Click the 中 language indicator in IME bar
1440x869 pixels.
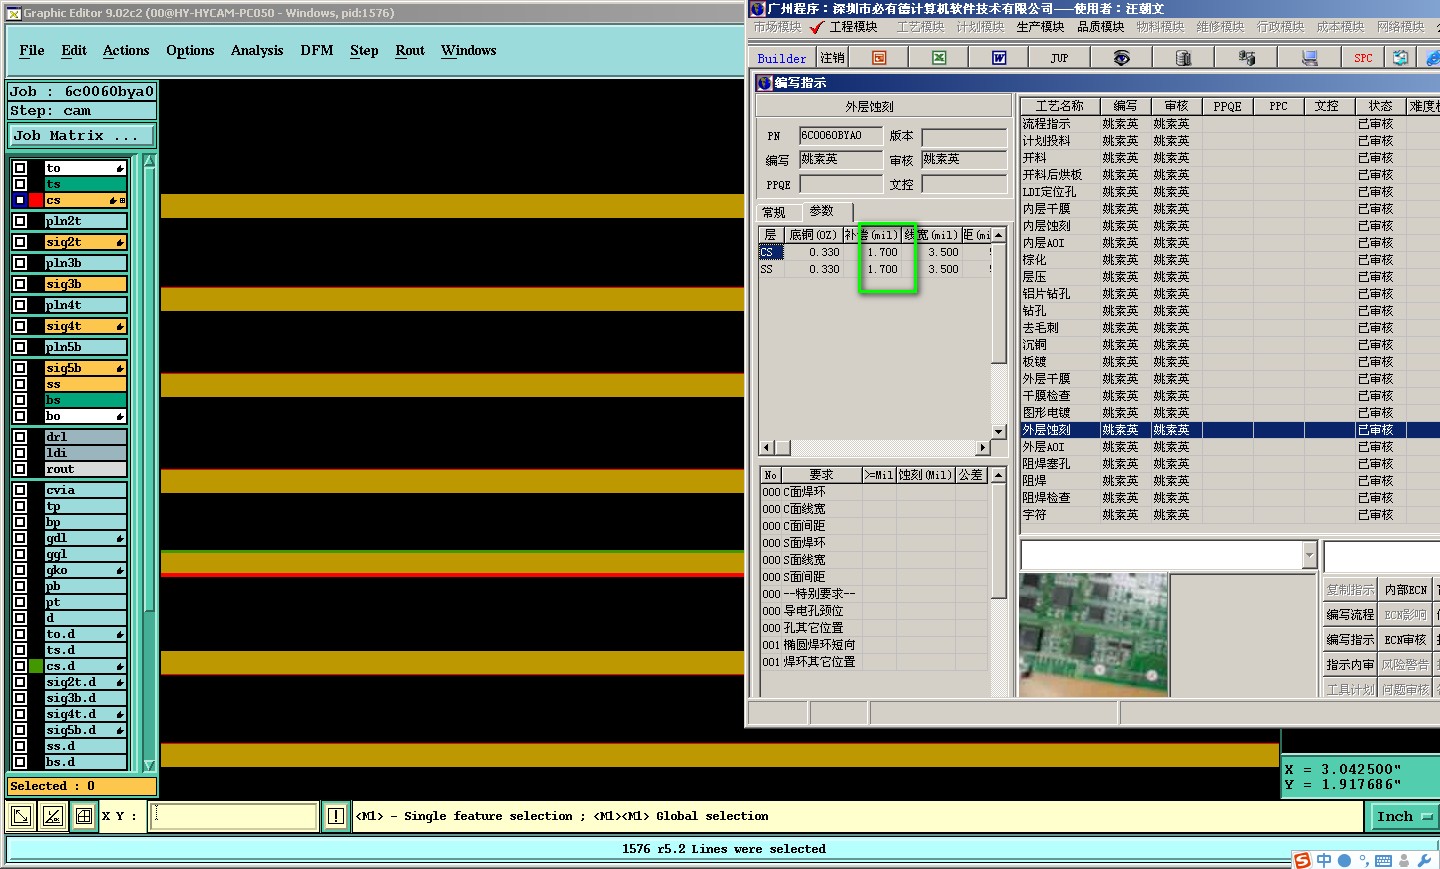pos(1324,860)
